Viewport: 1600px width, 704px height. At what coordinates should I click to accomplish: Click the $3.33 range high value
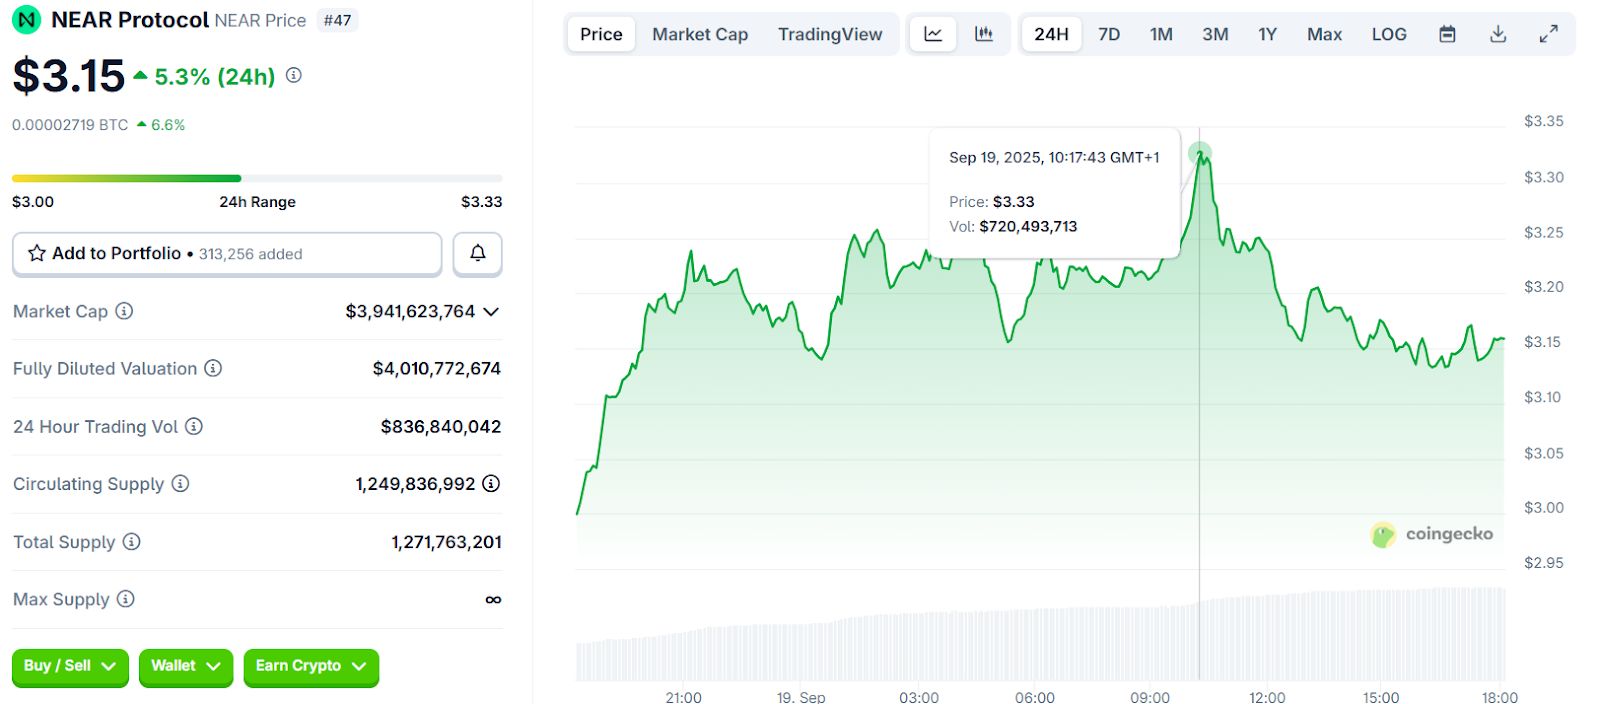pyautogui.click(x=482, y=201)
